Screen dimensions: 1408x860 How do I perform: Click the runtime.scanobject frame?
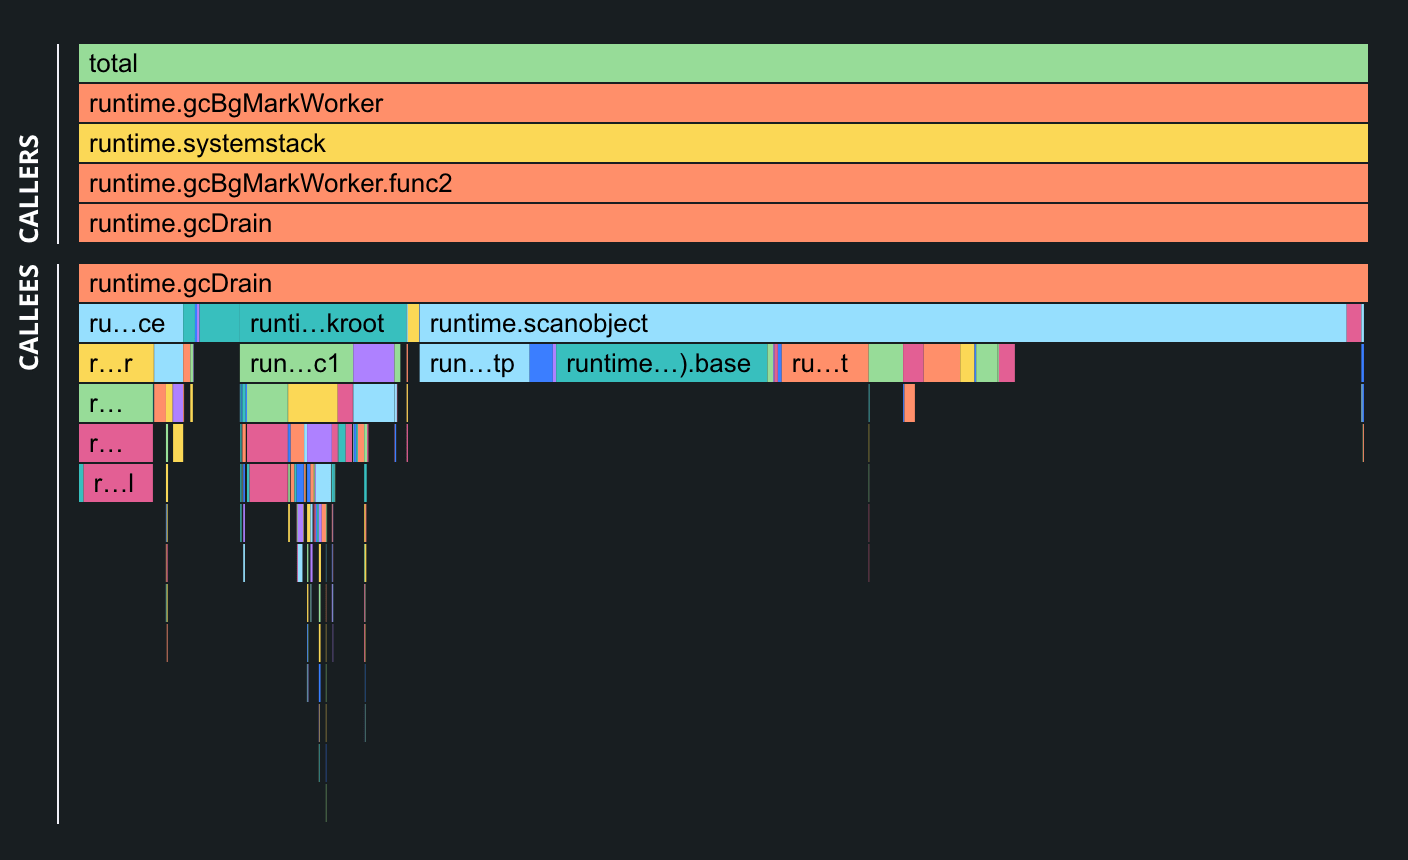click(882, 323)
